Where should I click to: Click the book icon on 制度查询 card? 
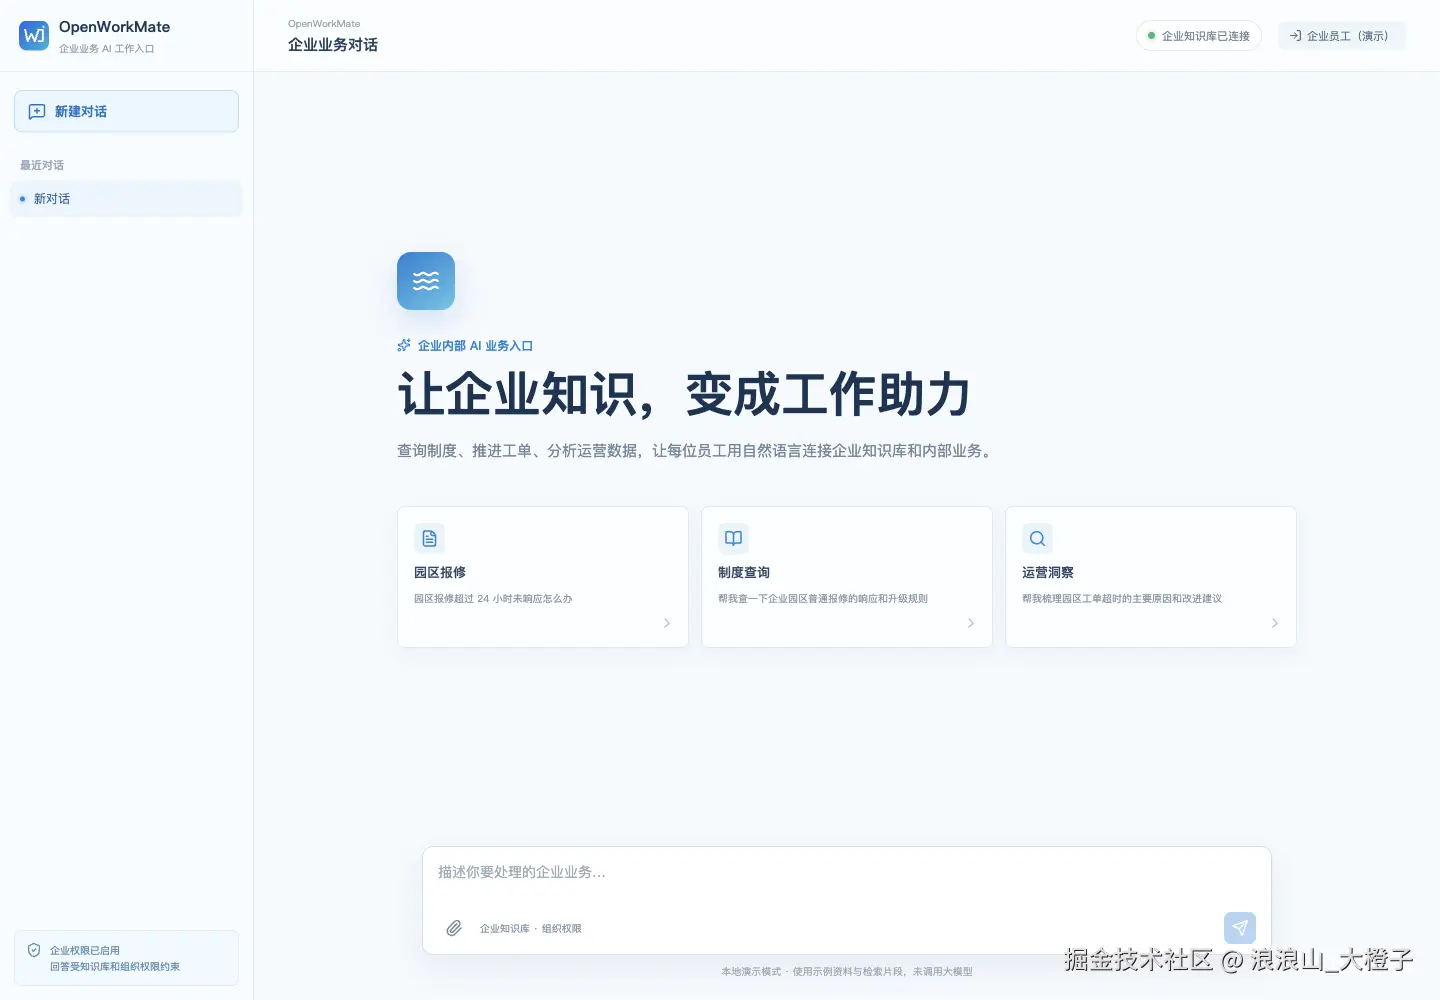734,538
